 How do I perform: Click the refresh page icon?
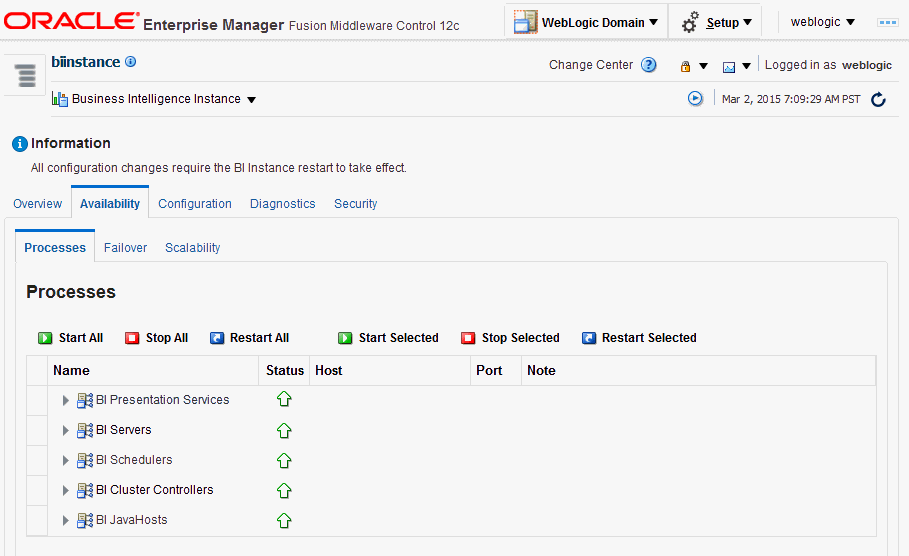coord(878,99)
